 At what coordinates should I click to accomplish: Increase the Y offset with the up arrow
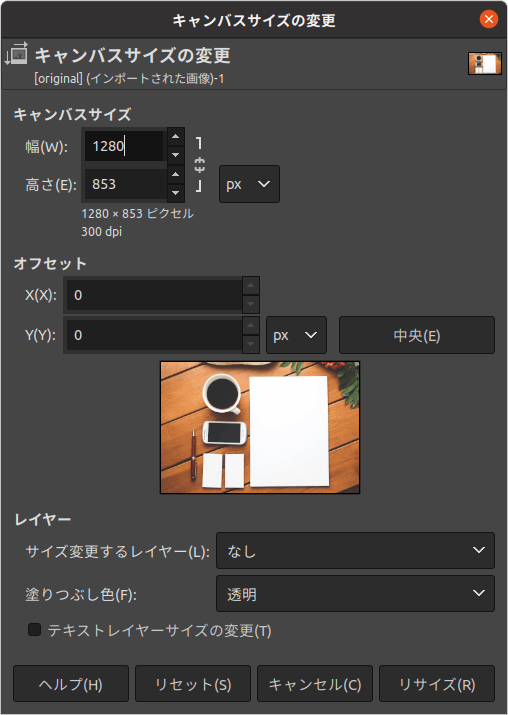251,326
